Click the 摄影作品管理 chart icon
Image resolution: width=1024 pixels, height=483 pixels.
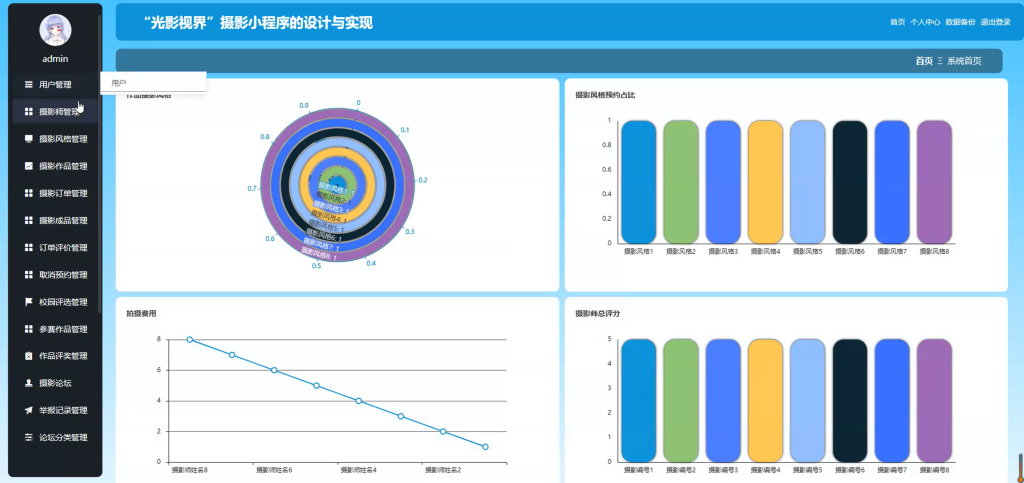29,166
